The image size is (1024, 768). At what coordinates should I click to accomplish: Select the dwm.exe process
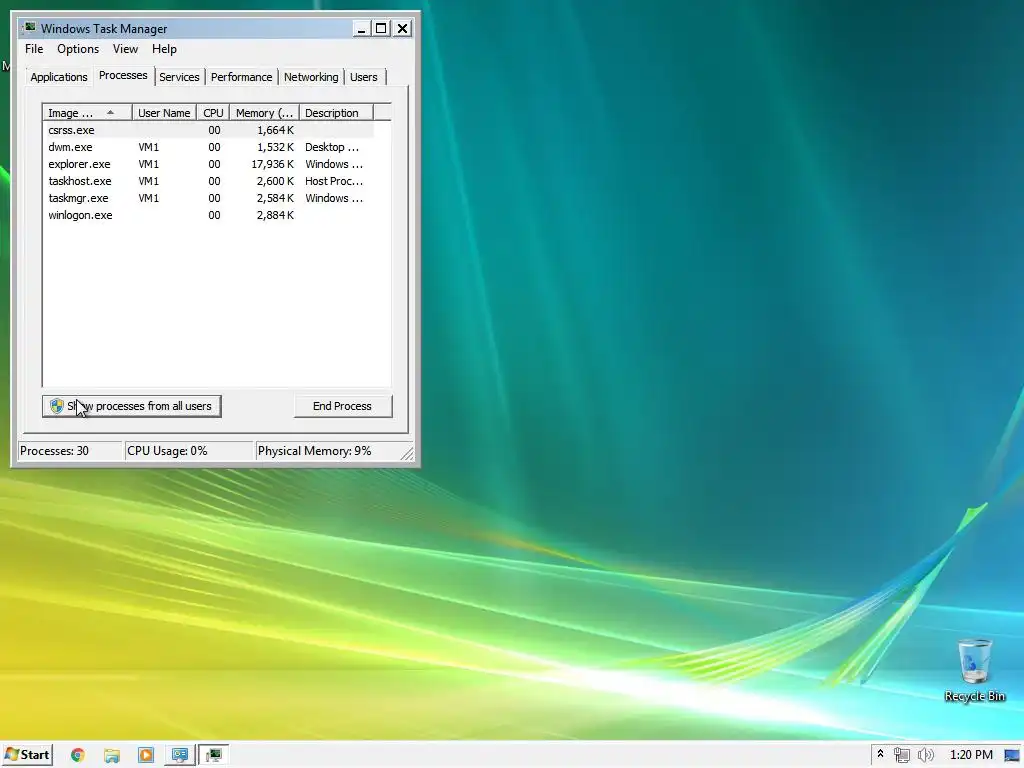coord(208,147)
